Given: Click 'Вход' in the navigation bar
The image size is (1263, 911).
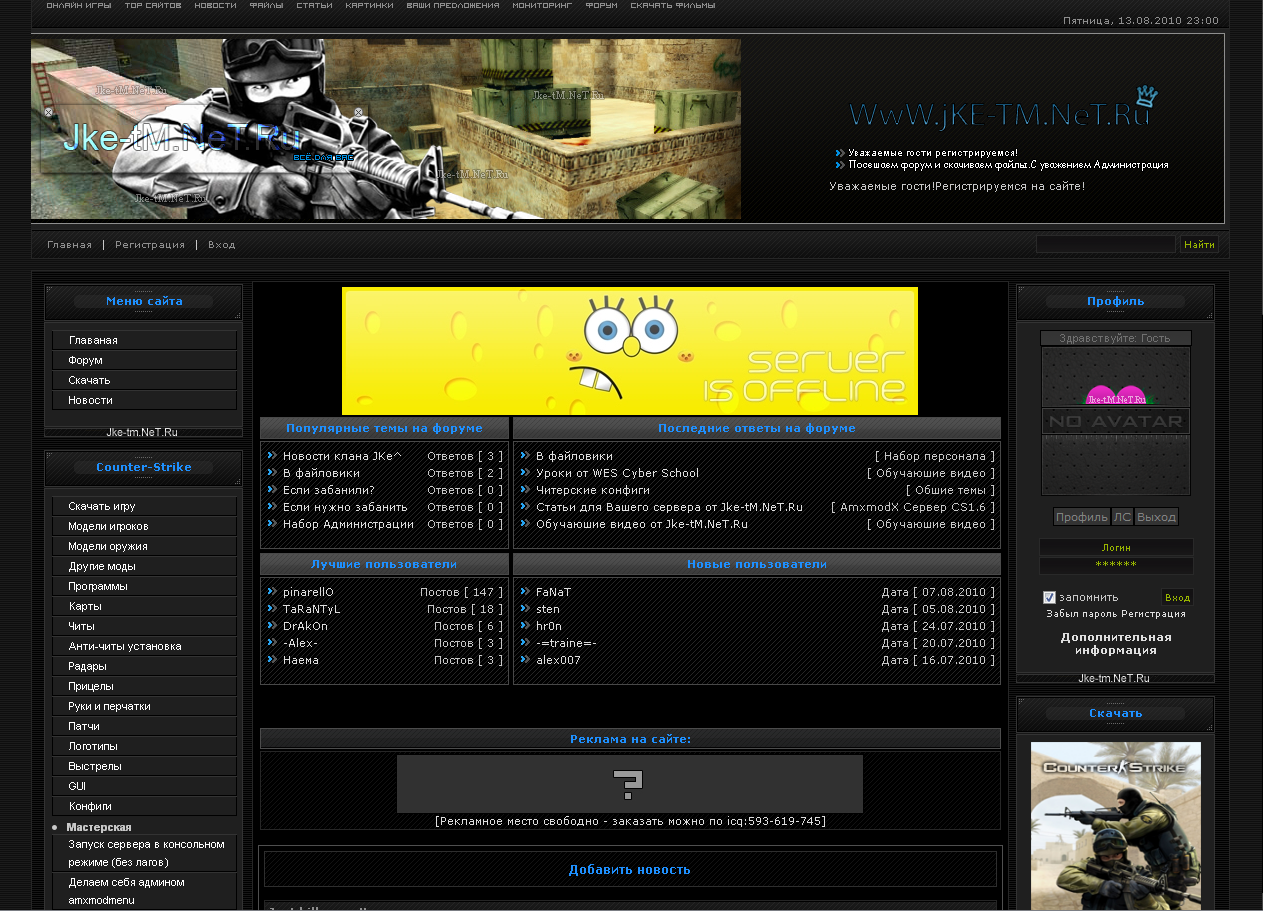Looking at the screenshot, I should point(222,245).
